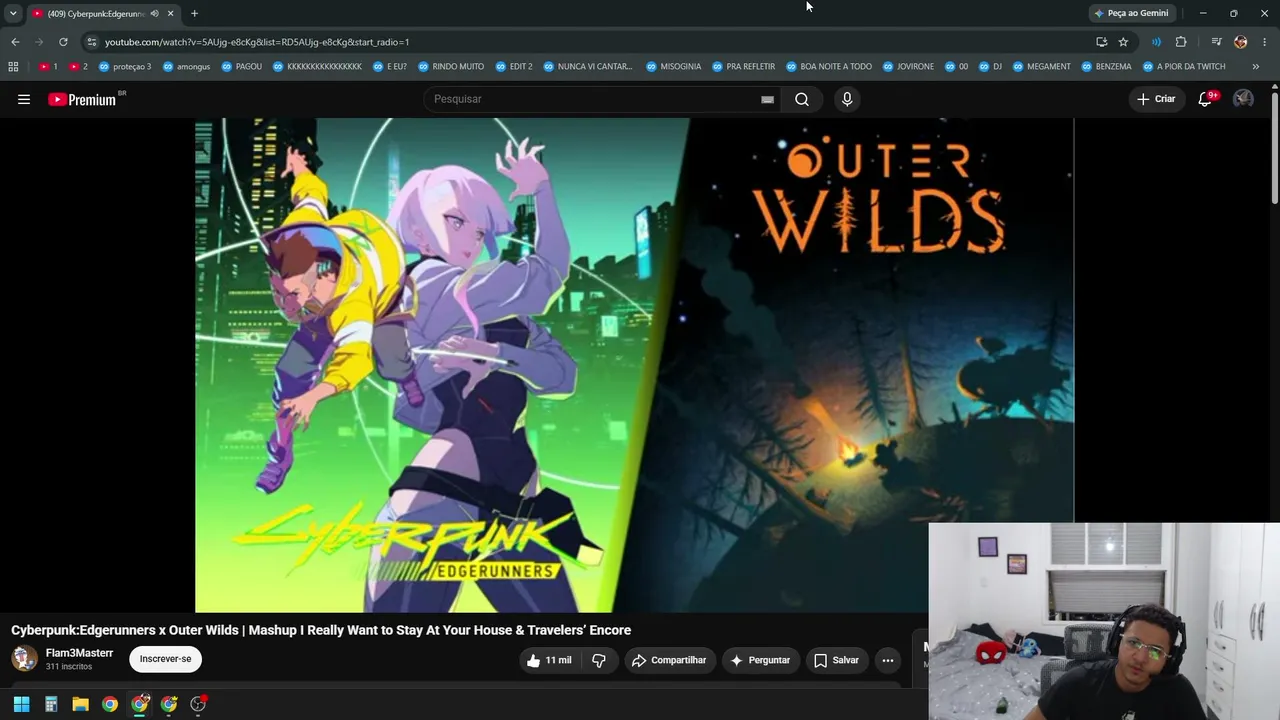Viewport: 1280px width, 720px height.
Task: View site information icon in the address bar
Action: 92,42
